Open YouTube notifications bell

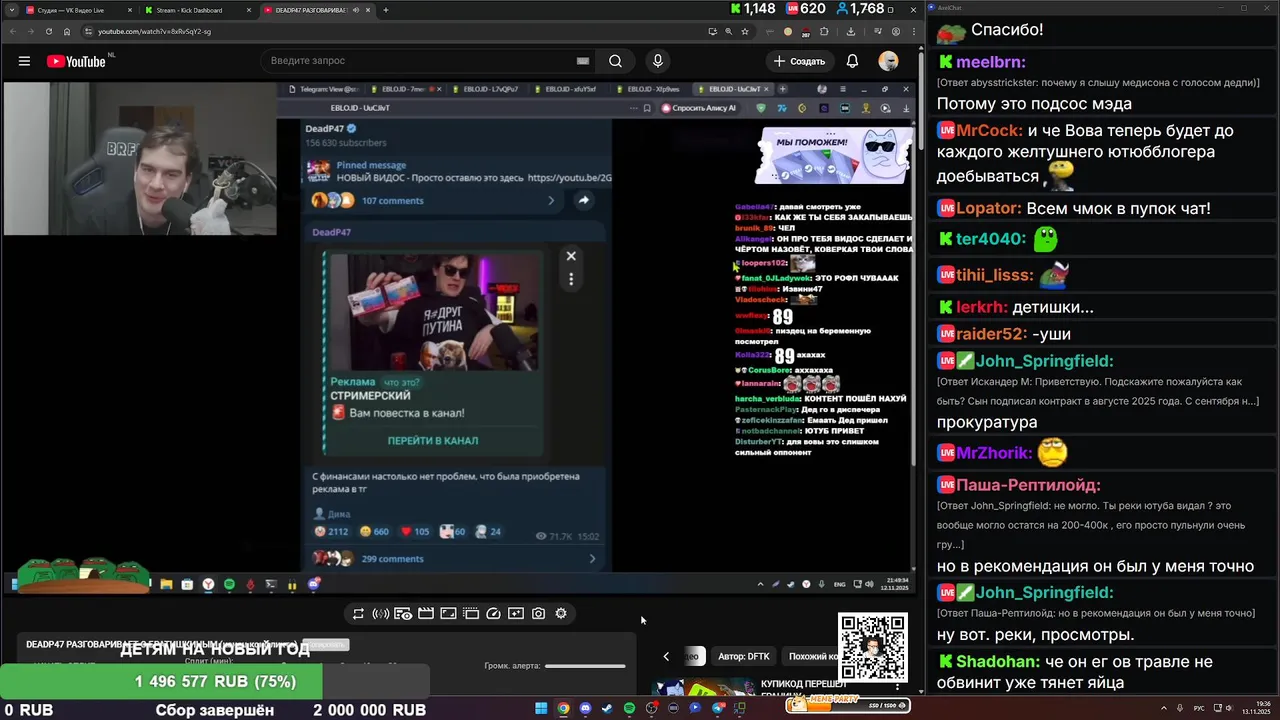point(852,61)
